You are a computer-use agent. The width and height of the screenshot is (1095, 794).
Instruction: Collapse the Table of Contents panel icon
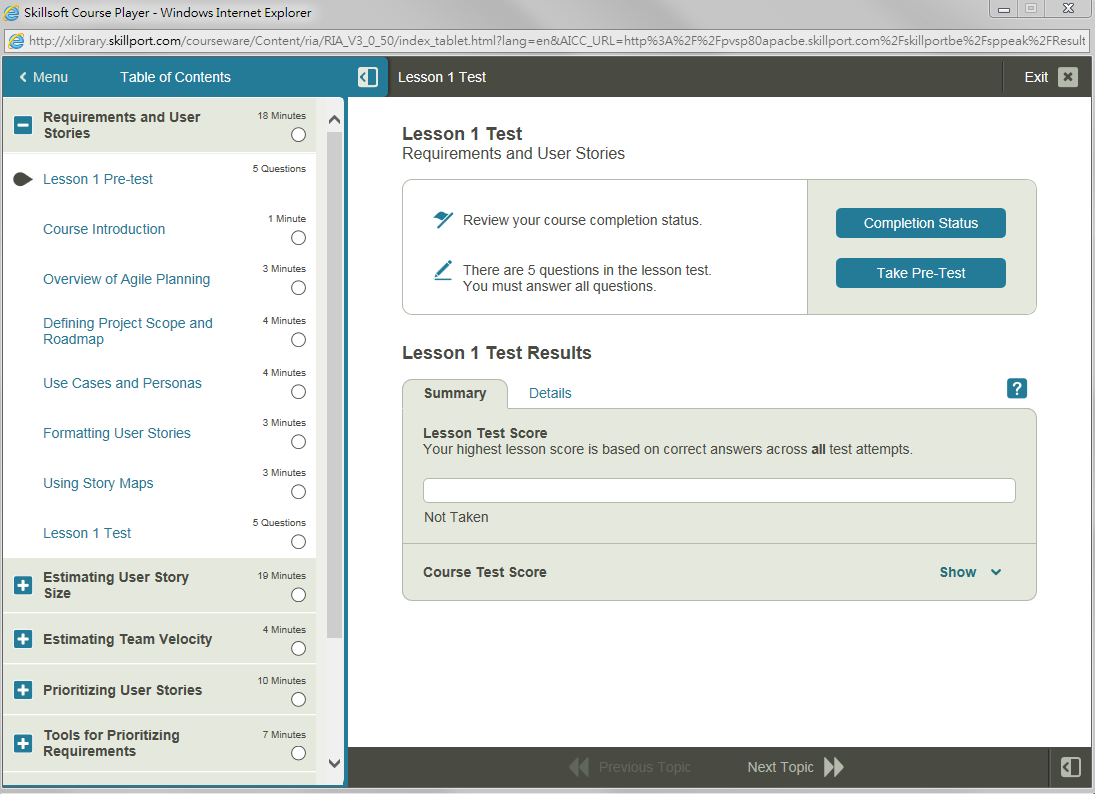367,77
